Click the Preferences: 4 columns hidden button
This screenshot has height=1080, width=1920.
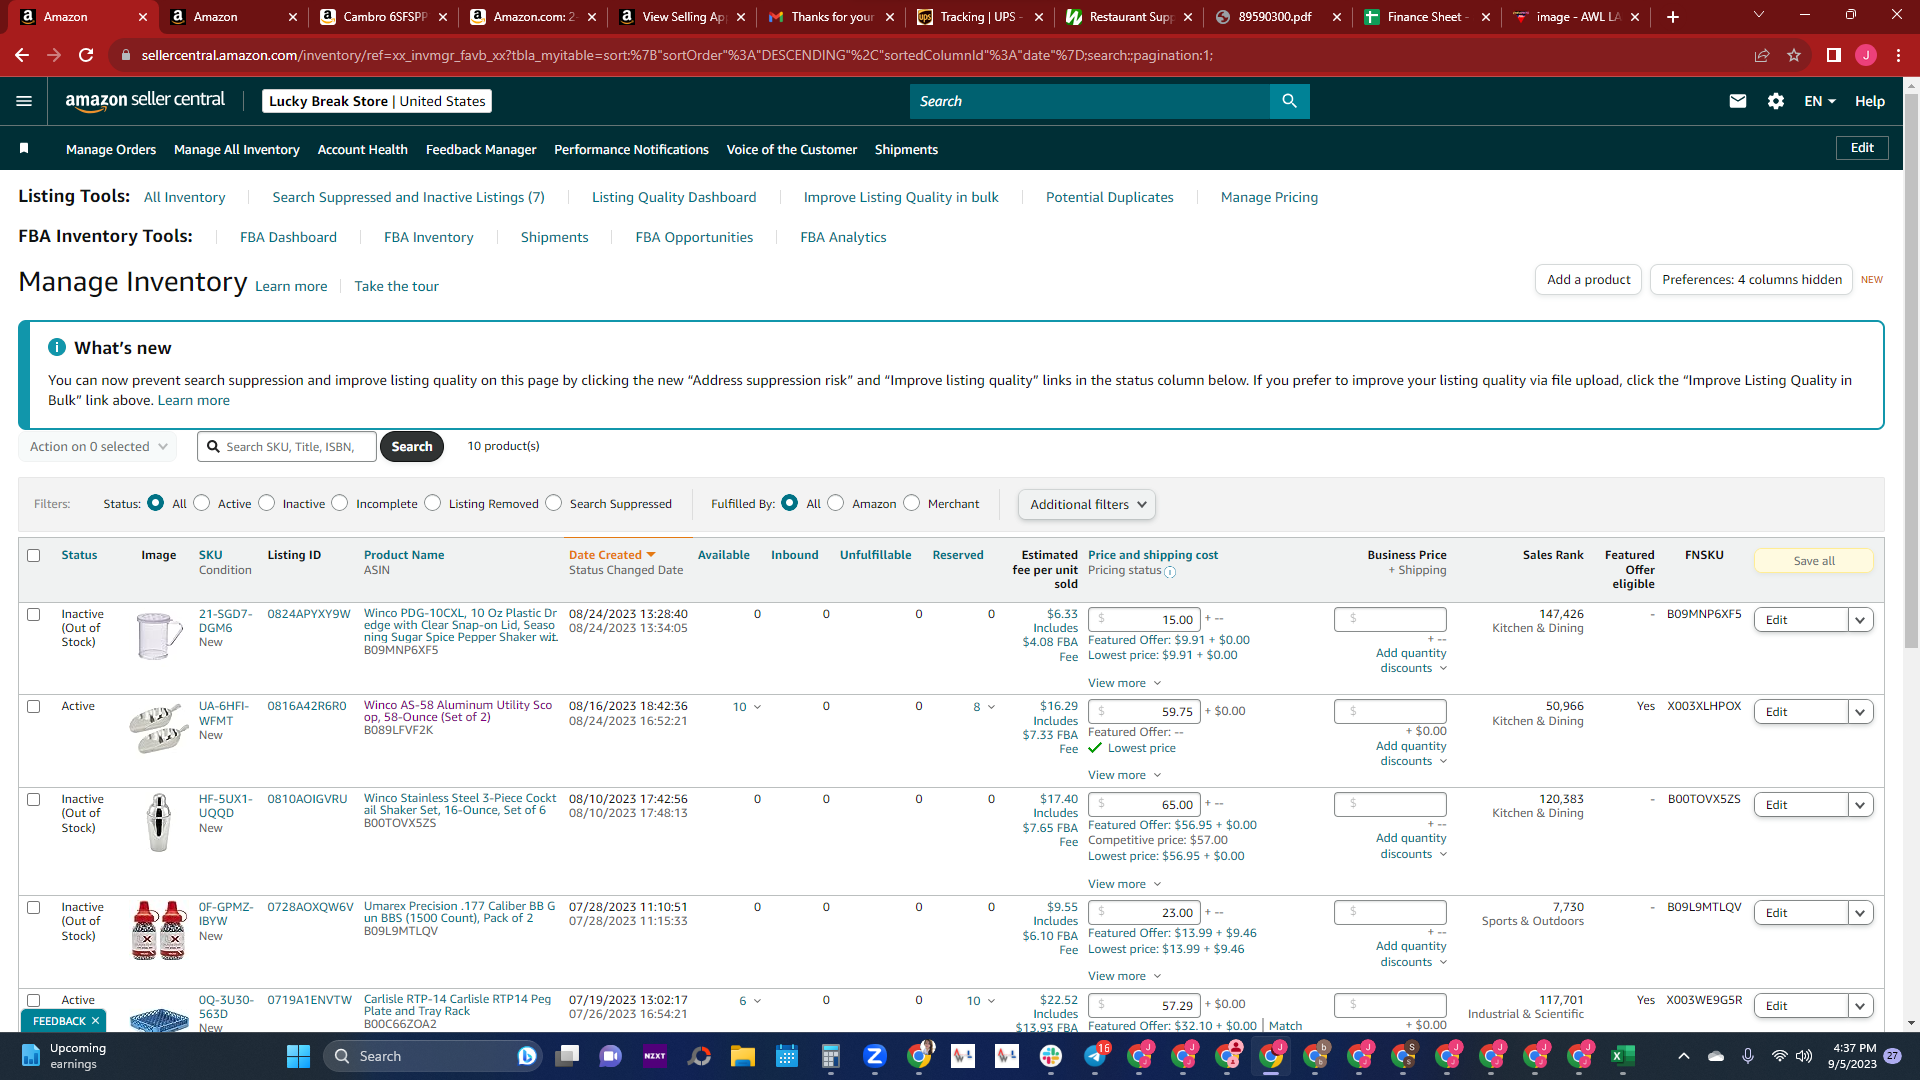(1751, 280)
